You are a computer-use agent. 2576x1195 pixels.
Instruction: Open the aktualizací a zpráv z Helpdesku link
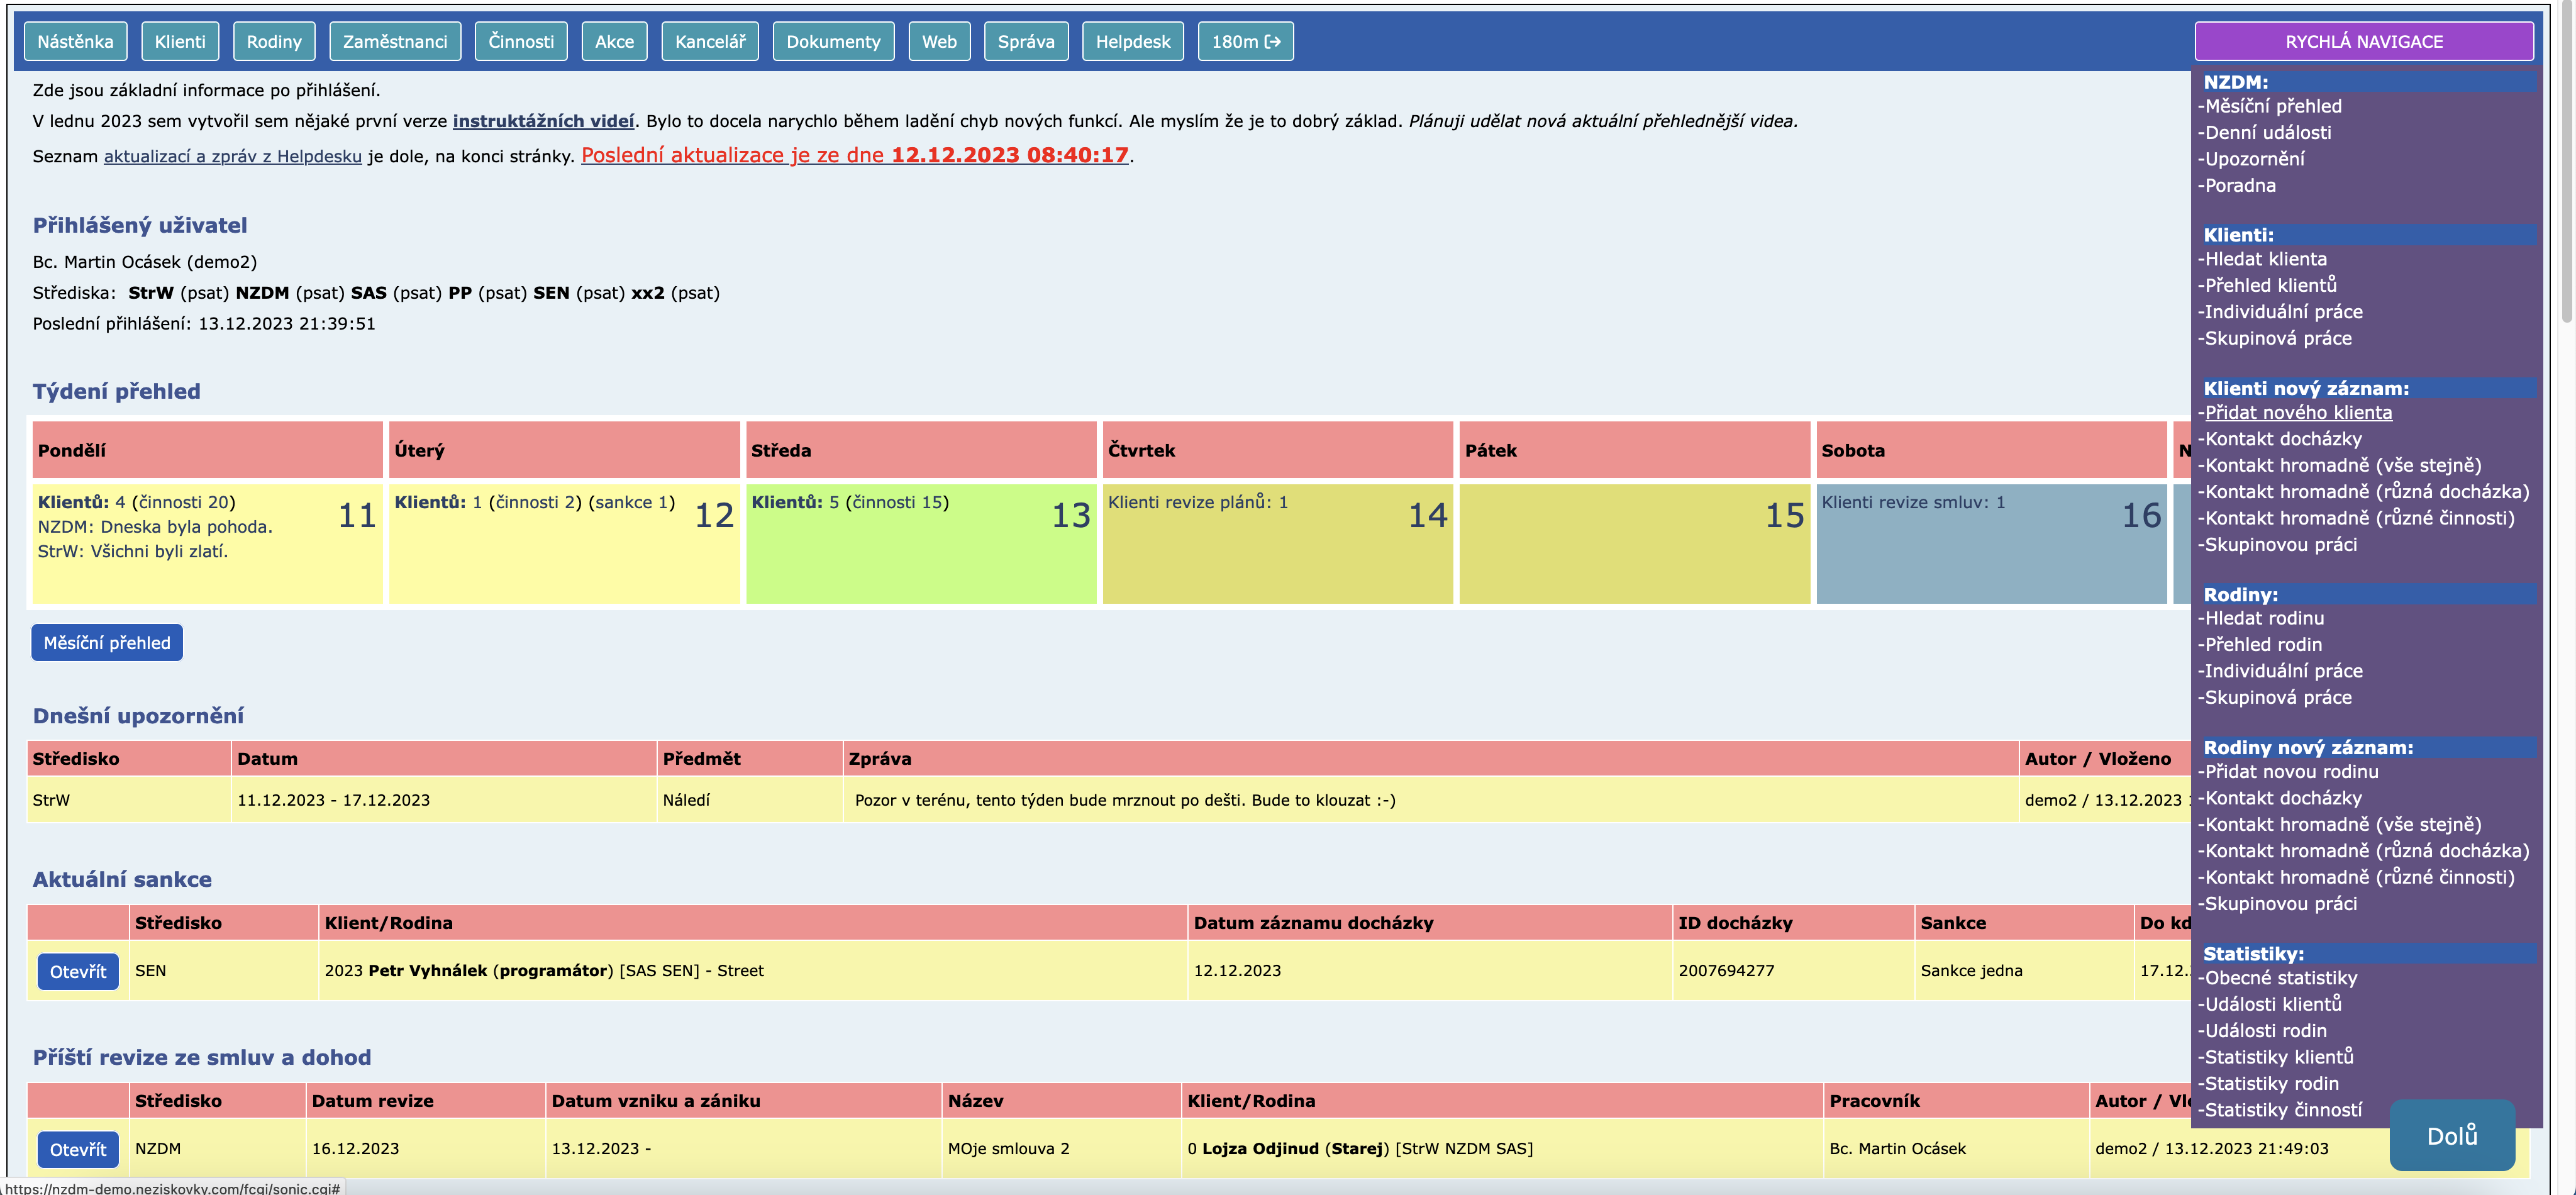click(232, 156)
